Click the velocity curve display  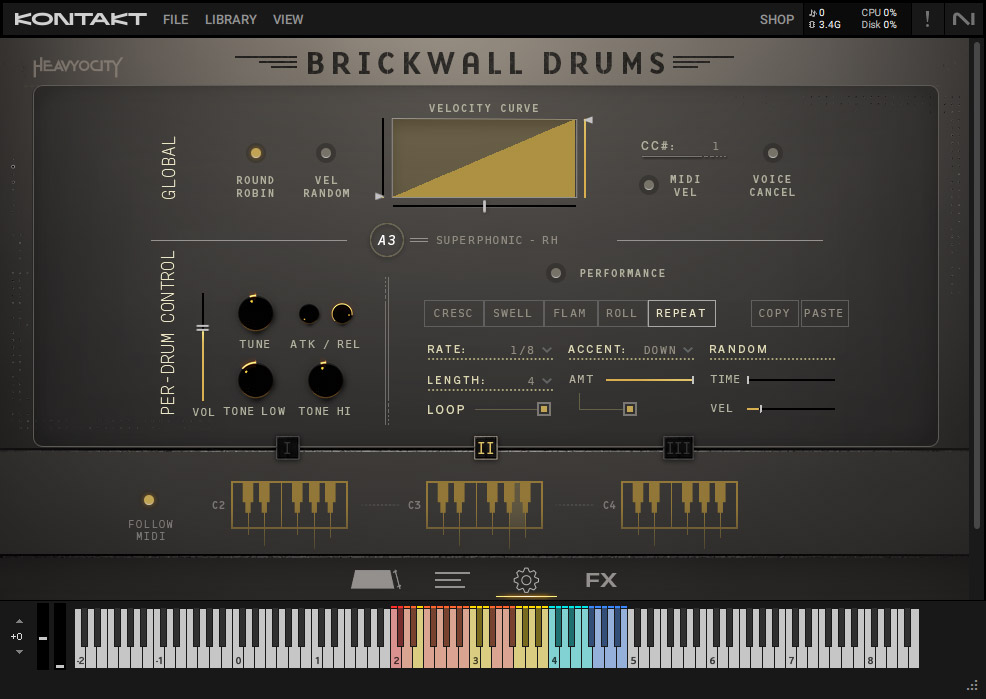pos(484,158)
